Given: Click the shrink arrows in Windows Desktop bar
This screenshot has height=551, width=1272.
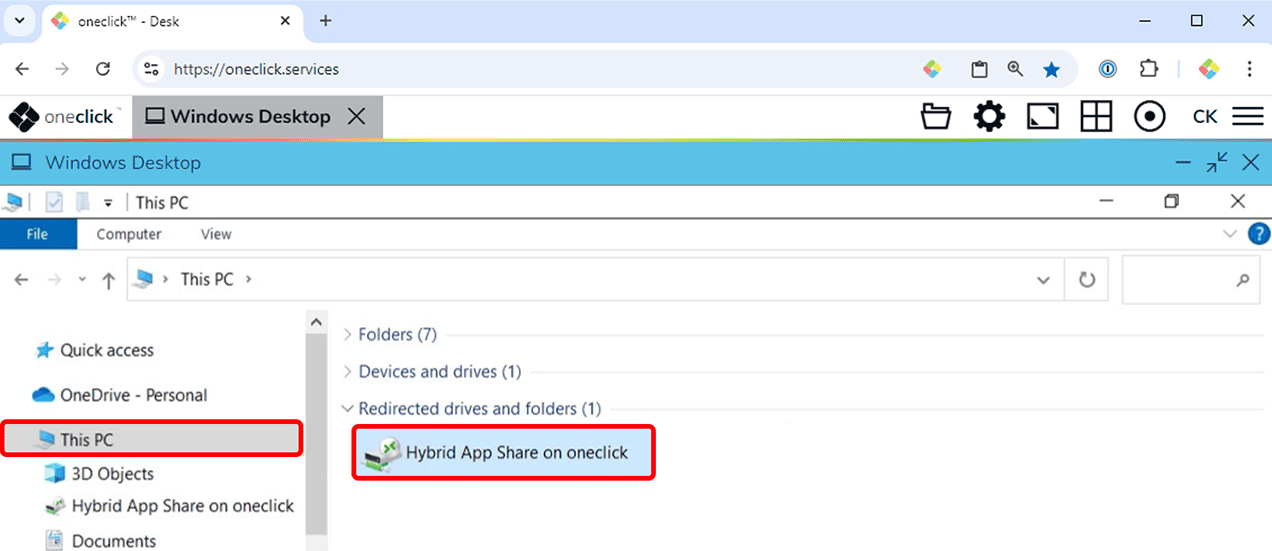Looking at the screenshot, I should 1217,163.
